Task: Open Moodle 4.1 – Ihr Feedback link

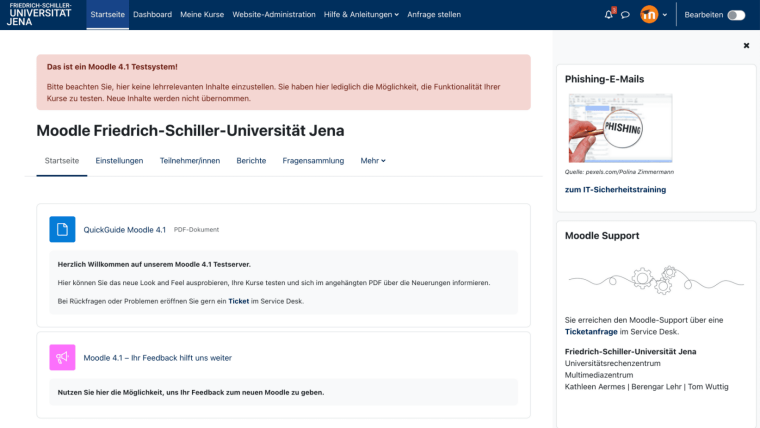Action: pyautogui.click(x=158, y=358)
